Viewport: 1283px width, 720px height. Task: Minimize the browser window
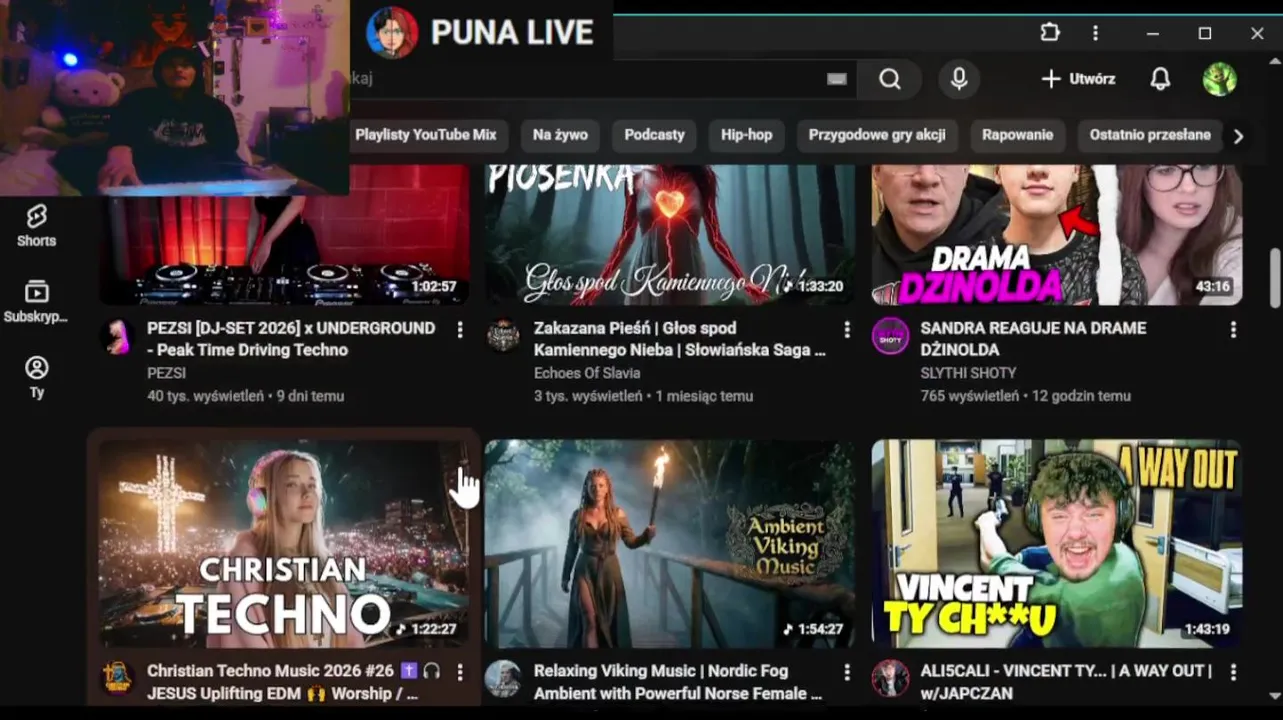coord(1153,33)
